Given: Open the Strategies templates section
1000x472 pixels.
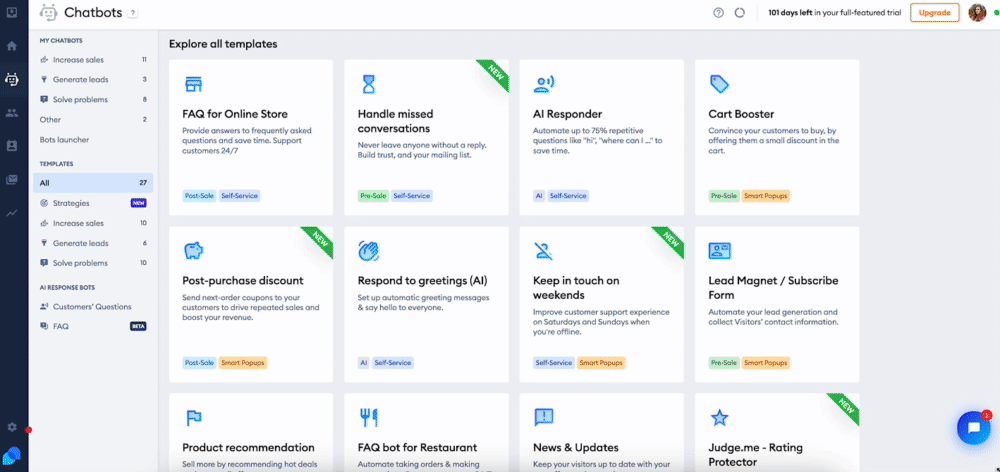Looking at the screenshot, I should click(x=93, y=203).
